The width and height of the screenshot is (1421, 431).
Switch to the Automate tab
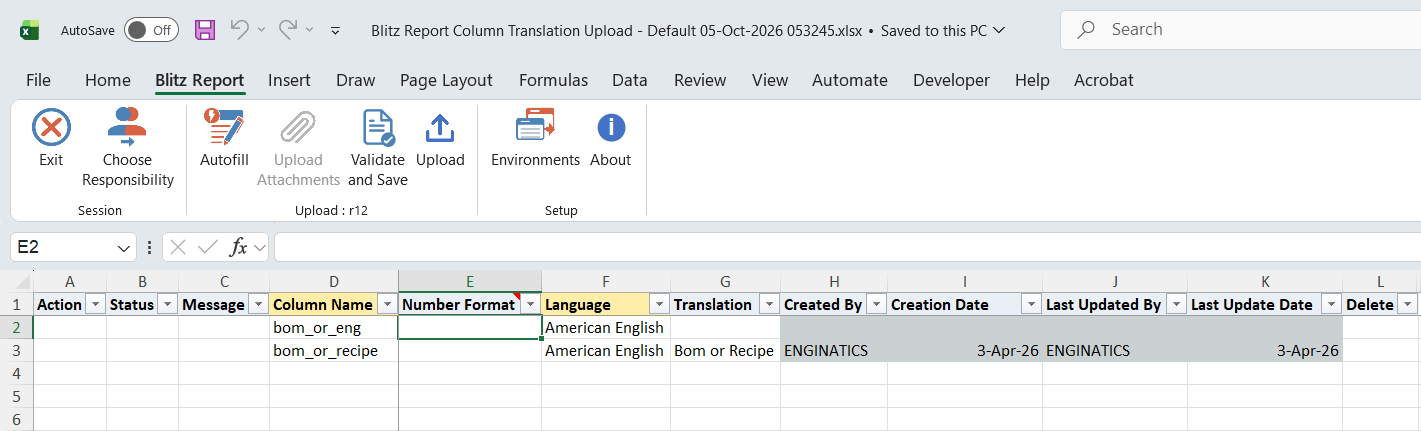tap(850, 80)
